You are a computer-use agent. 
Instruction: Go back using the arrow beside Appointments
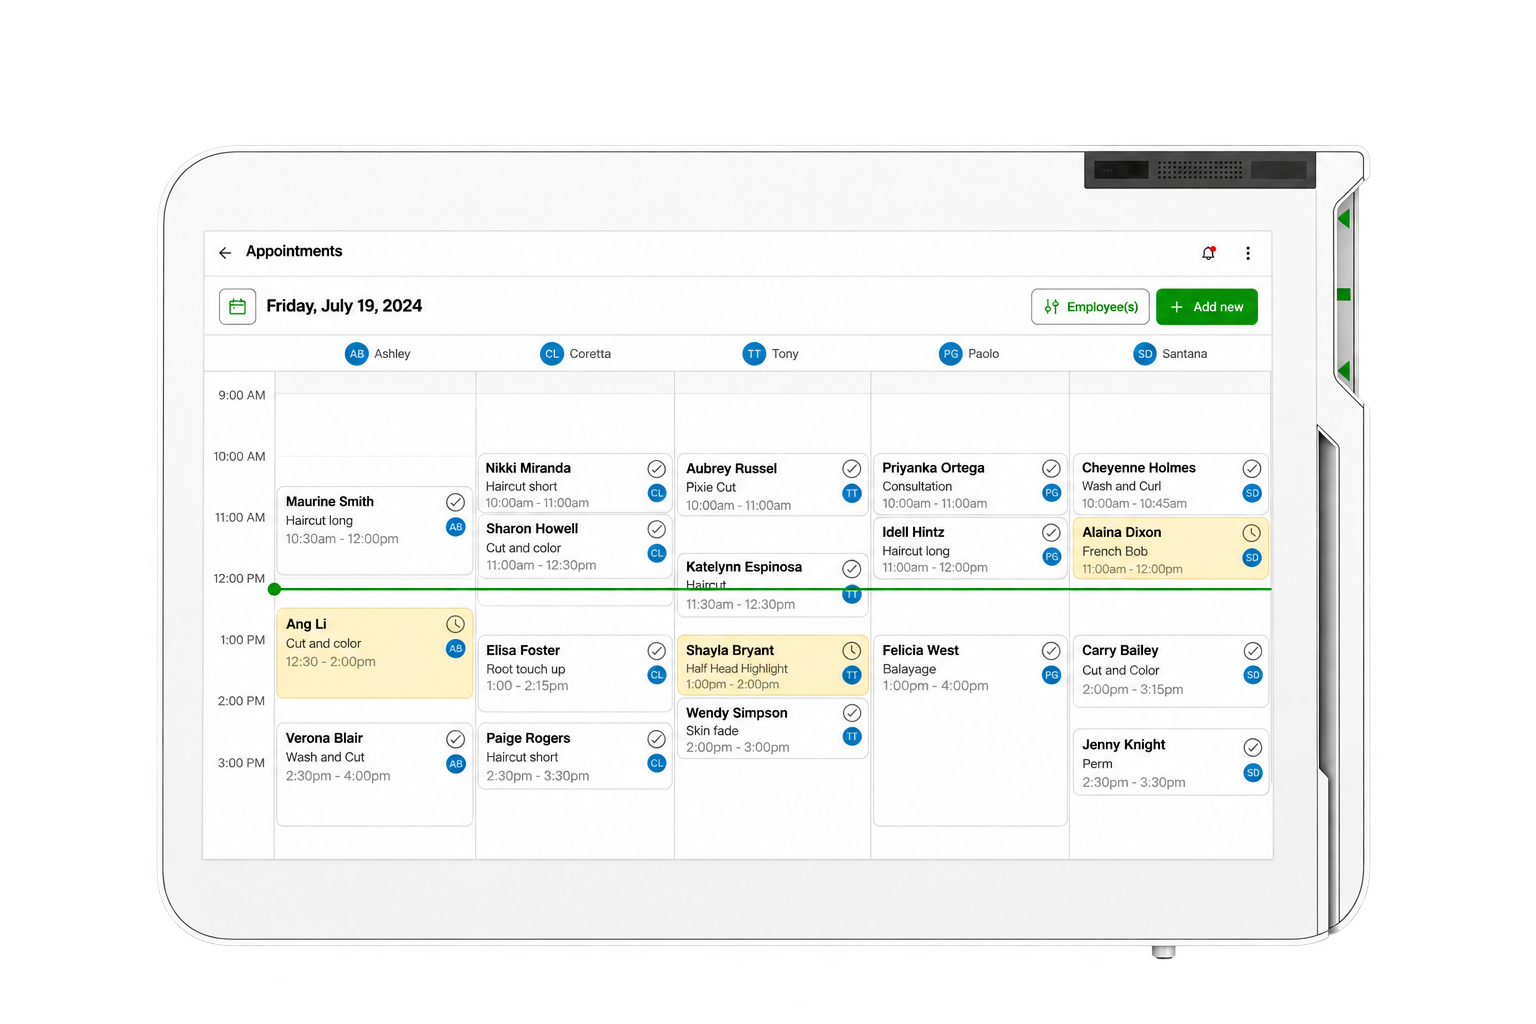(225, 253)
